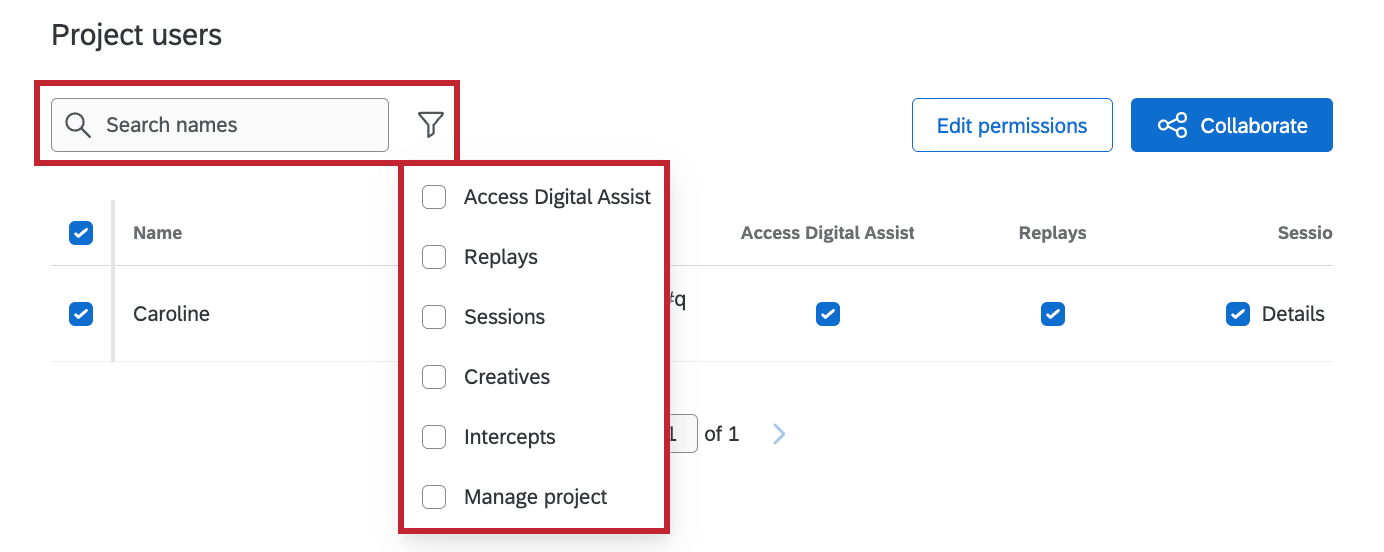Viewport: 1384px width, 552px height.
Task: Toggle the Manage project filter checkbox
Action: click(x=434, y=497)
